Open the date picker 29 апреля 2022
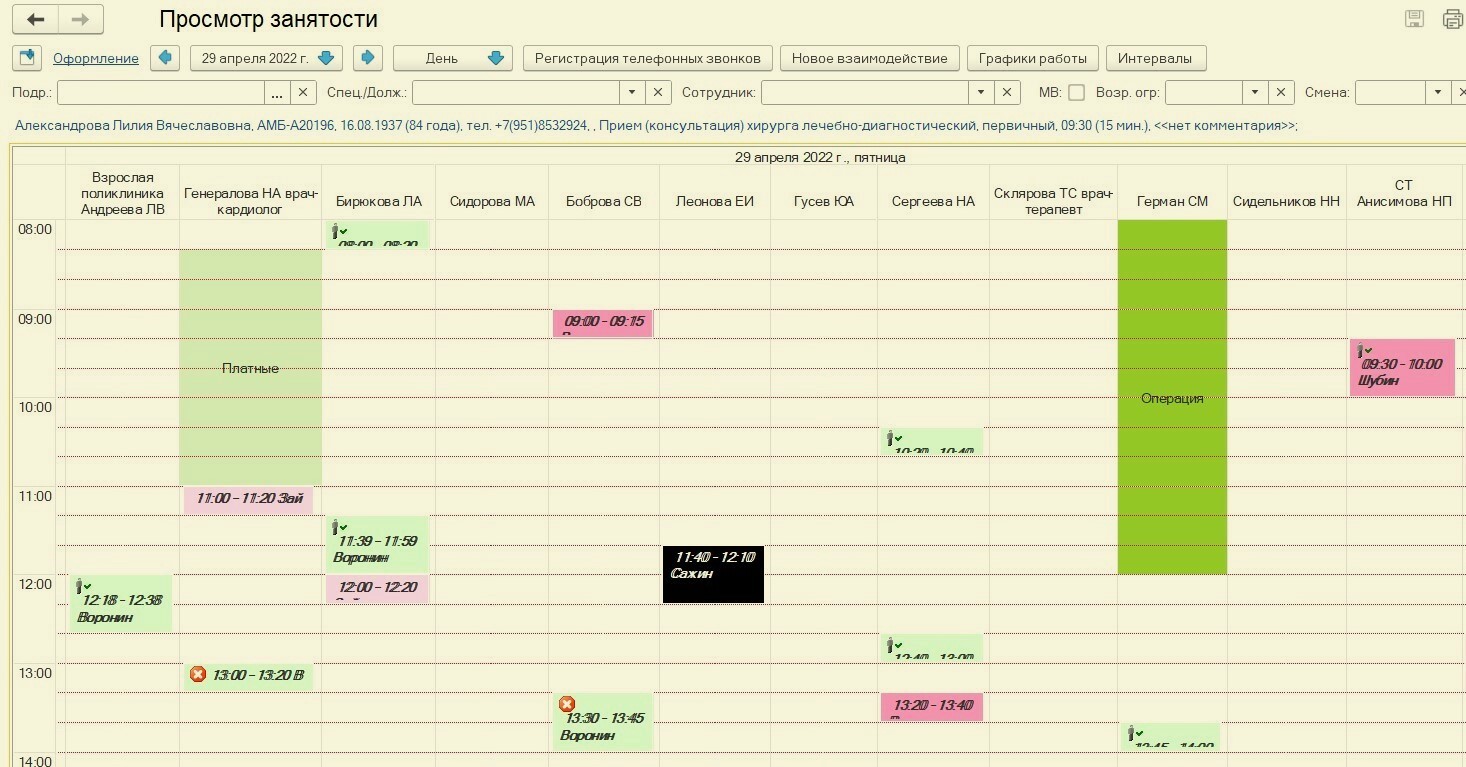 266,58
